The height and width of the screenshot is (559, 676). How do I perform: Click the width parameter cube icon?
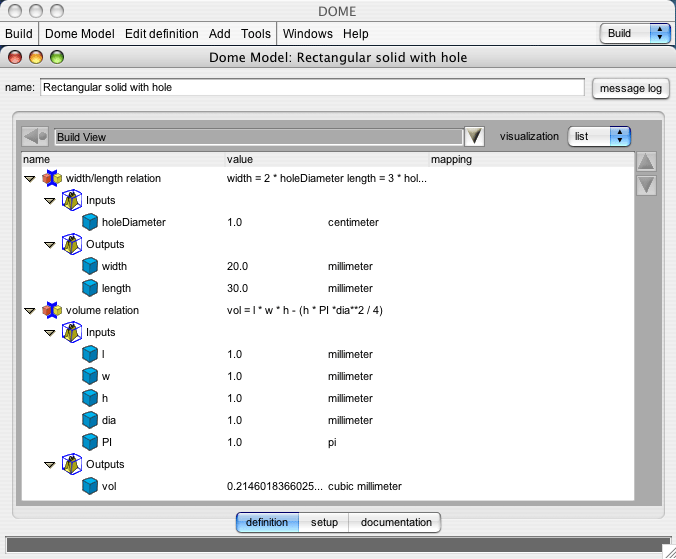[90, 266]
